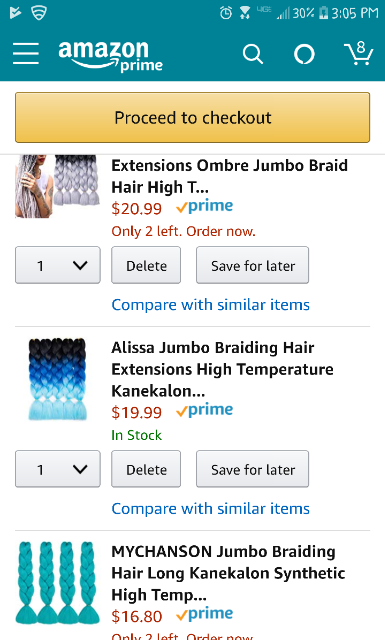Screen dimensions: 385x640
Task: Open the blue ombre Alissa hair thumbnail
Action: pyautogui.click(x=58, y=379)
